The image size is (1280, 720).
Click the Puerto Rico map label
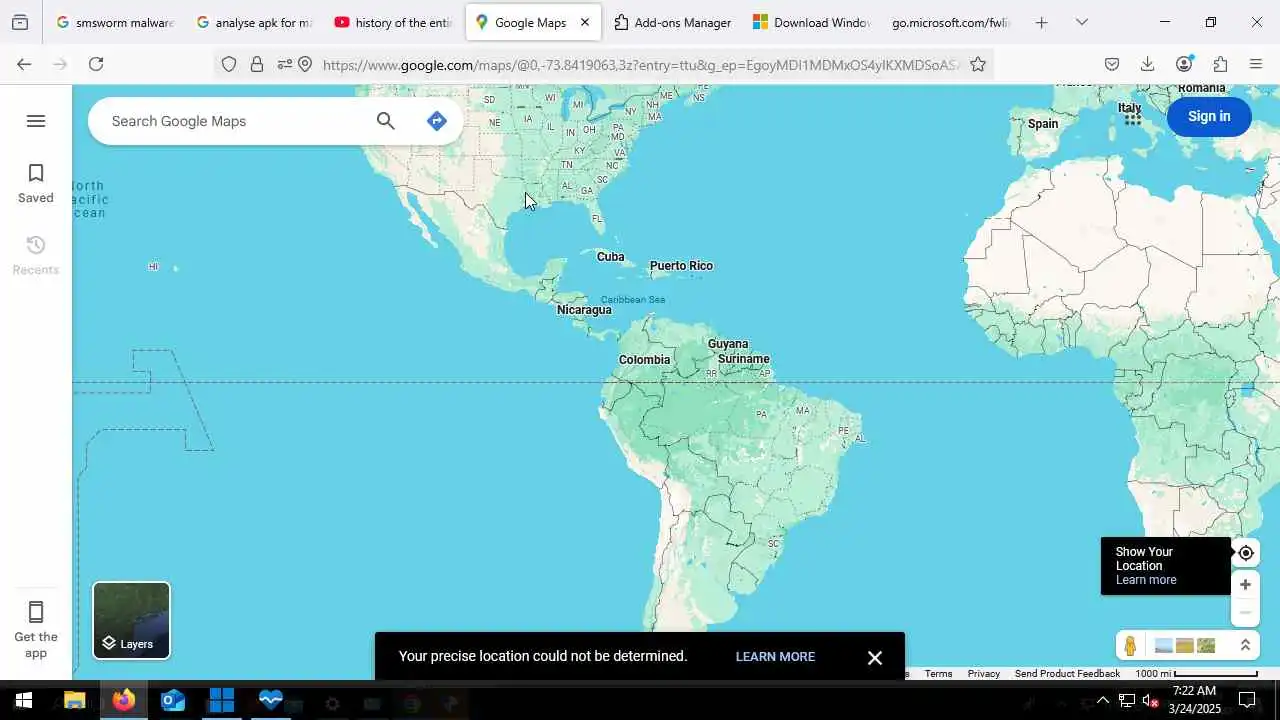click(x=681, y=266)
